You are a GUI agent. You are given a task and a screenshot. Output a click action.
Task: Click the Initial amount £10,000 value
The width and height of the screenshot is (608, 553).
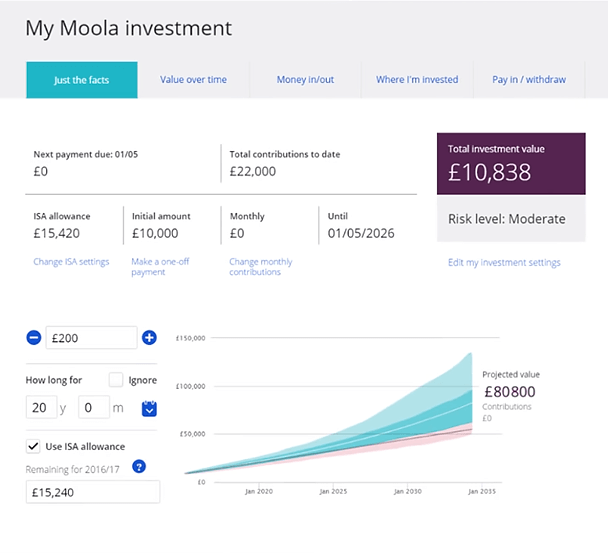pos(155,233)
